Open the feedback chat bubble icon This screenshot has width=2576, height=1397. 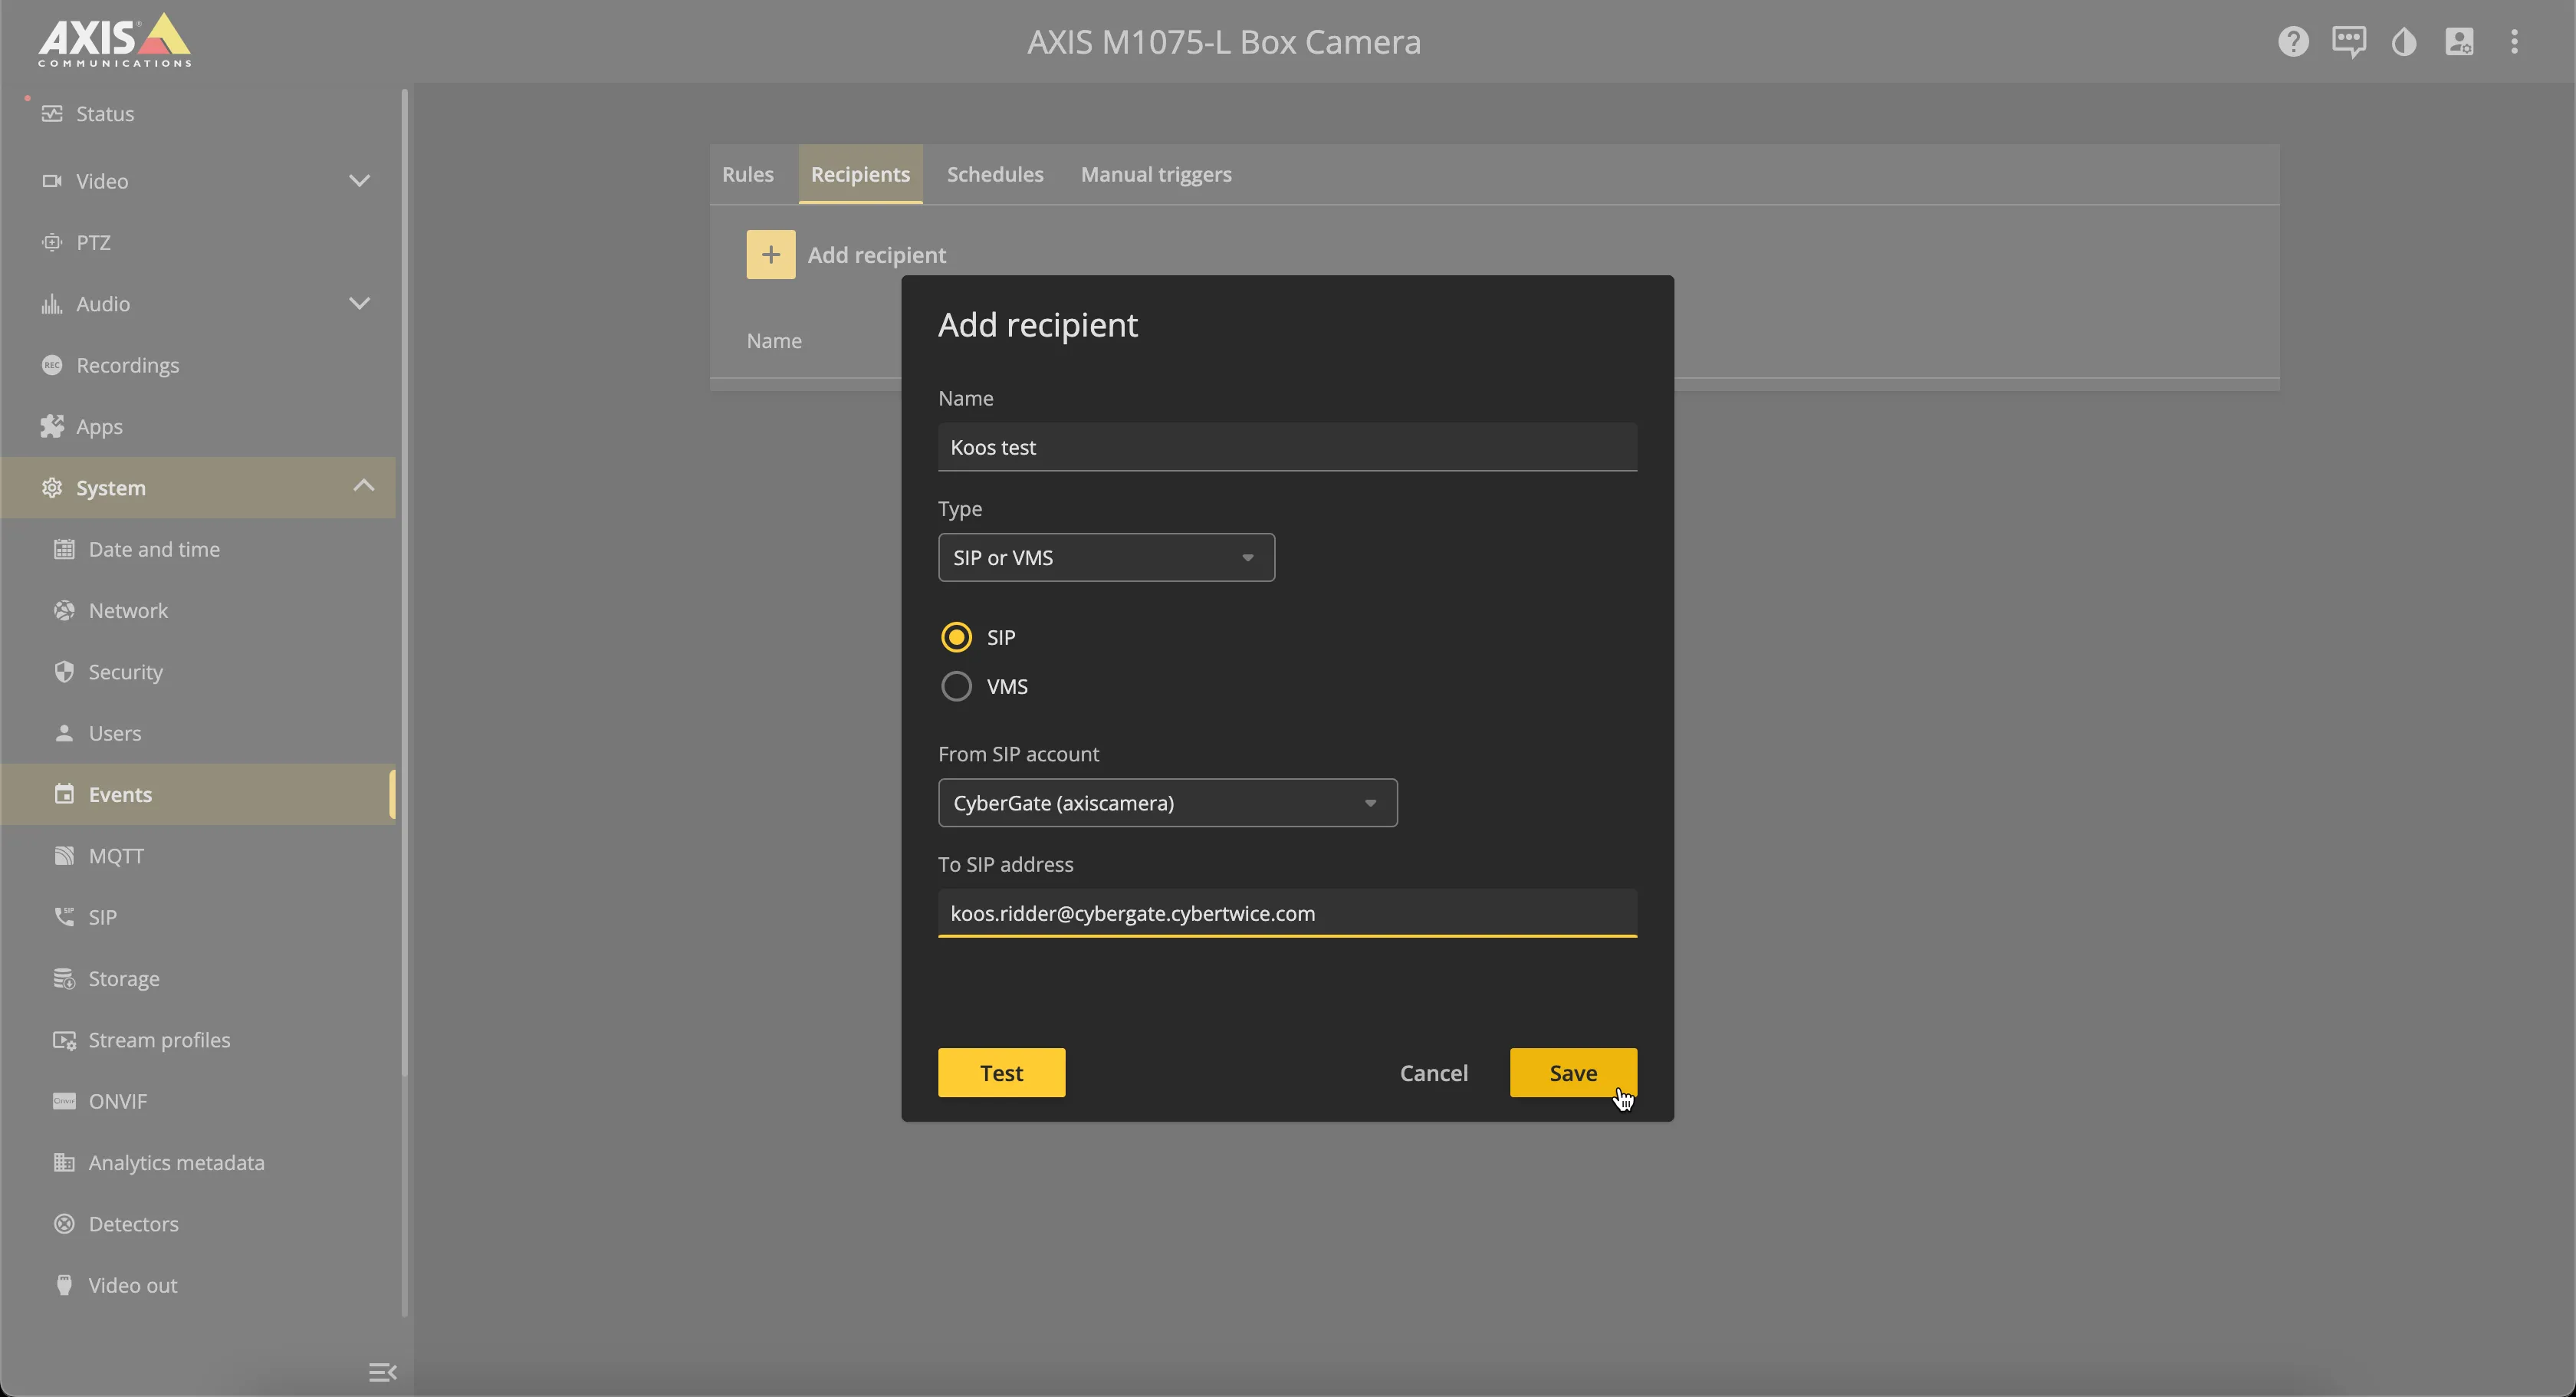pyautogui.click(x=2348, y=42)
